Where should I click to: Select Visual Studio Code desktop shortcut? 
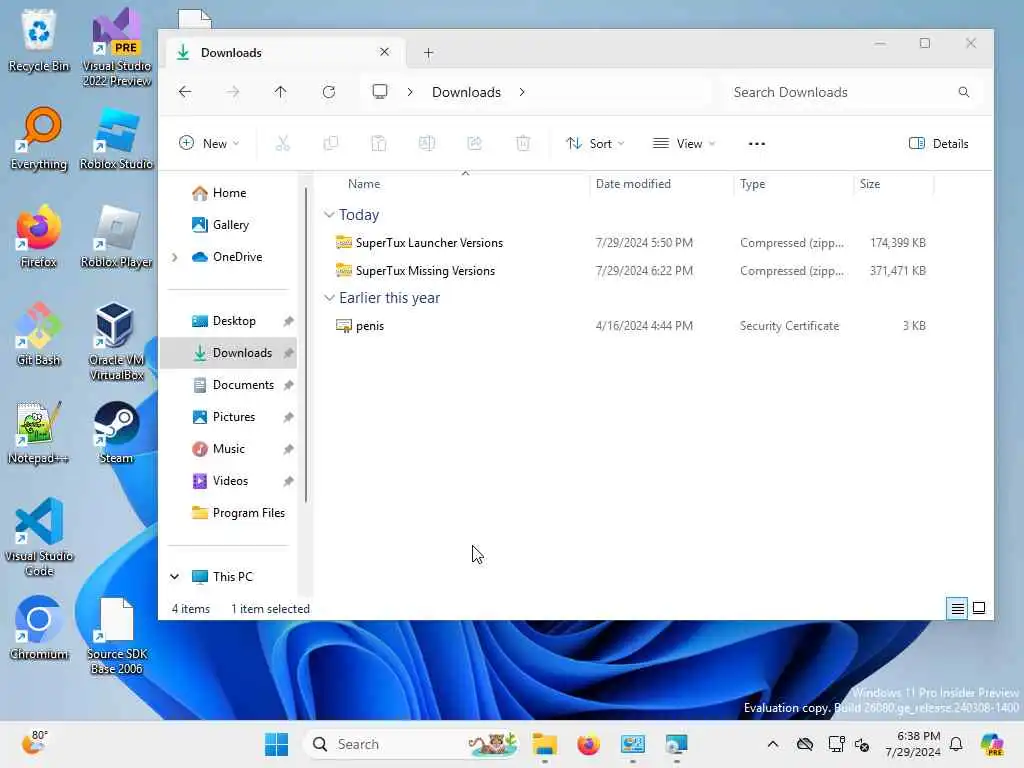click(39, 537)
